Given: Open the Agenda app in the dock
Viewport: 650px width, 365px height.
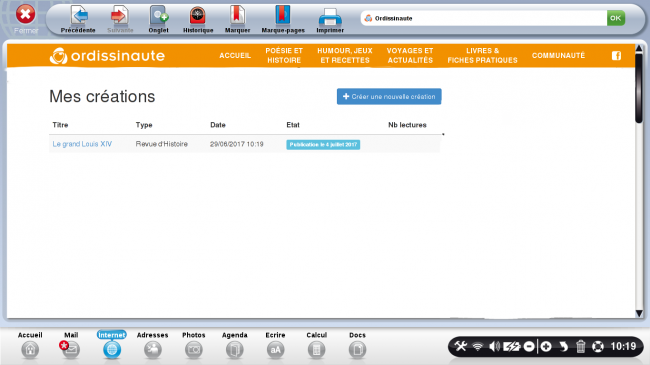Looking at the screenshot, I should pyautogui.click(x=235, y=345).
